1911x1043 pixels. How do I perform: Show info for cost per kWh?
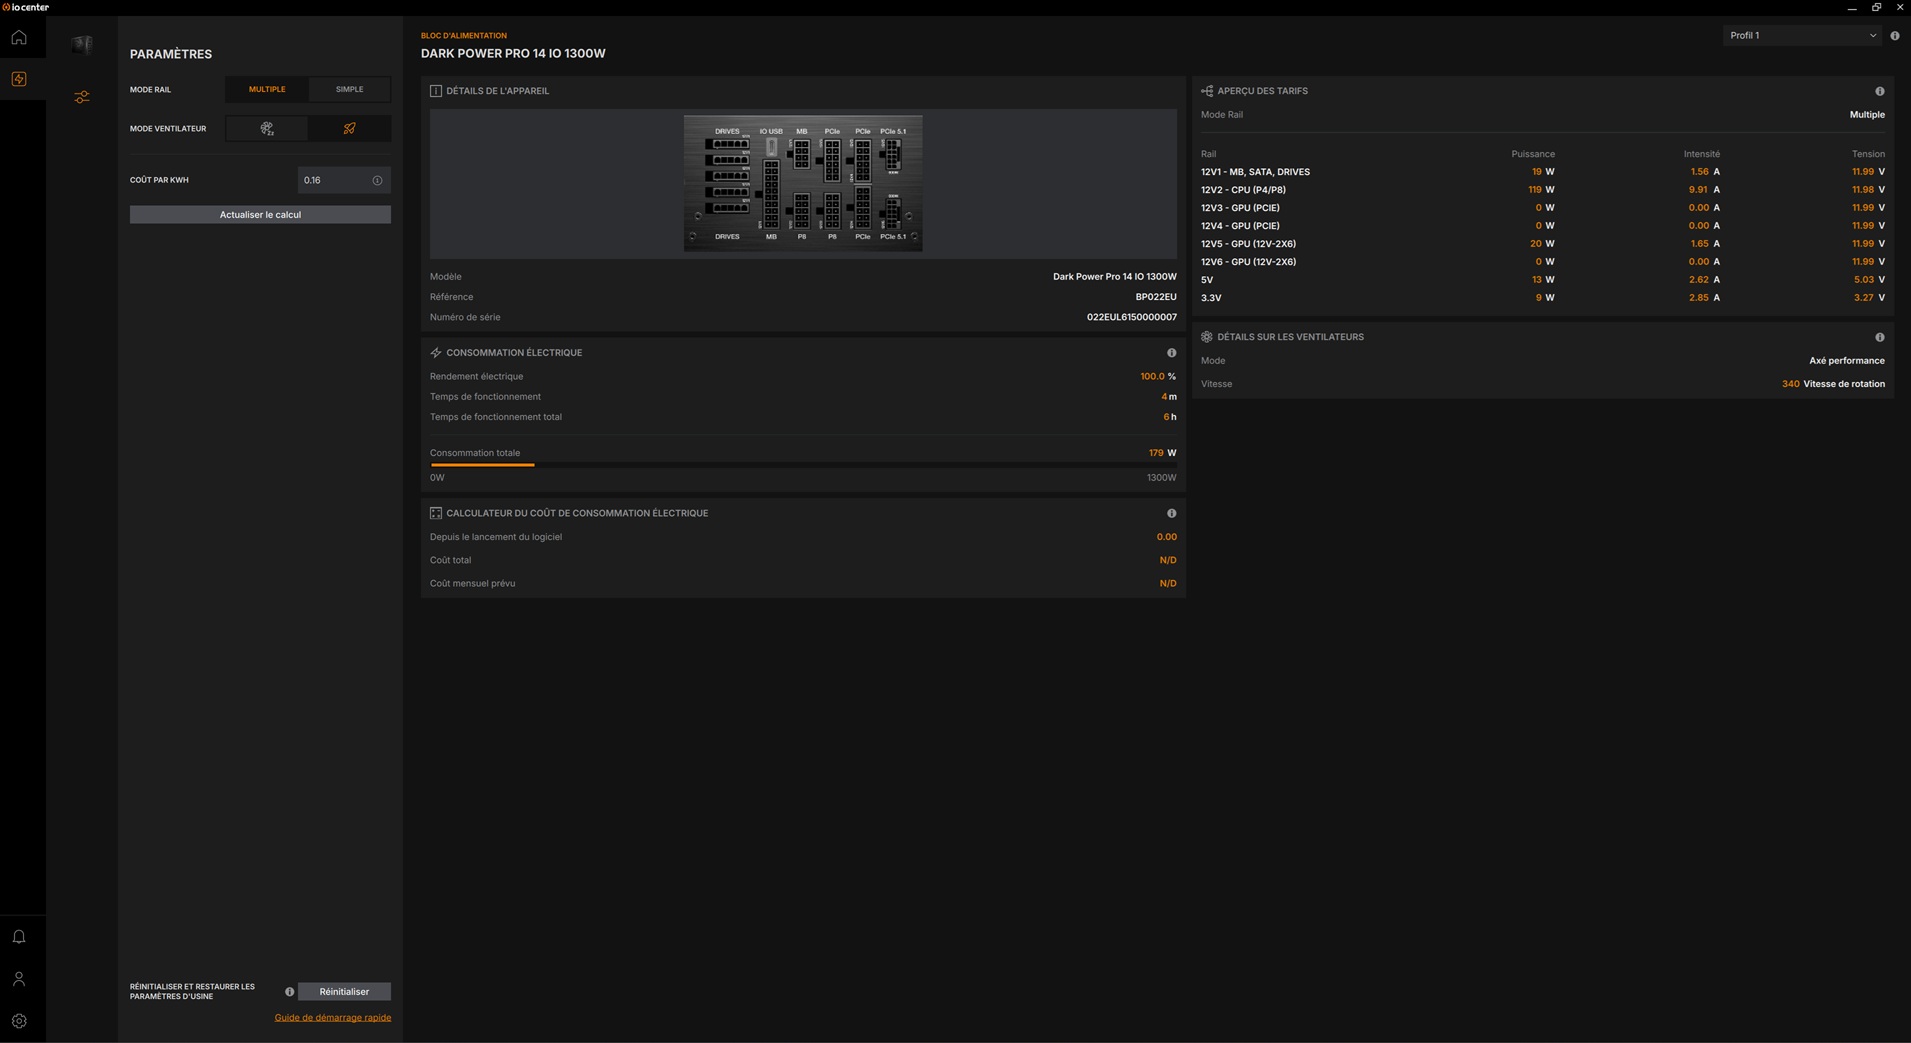pyautogui.click(x=378, y=180)
